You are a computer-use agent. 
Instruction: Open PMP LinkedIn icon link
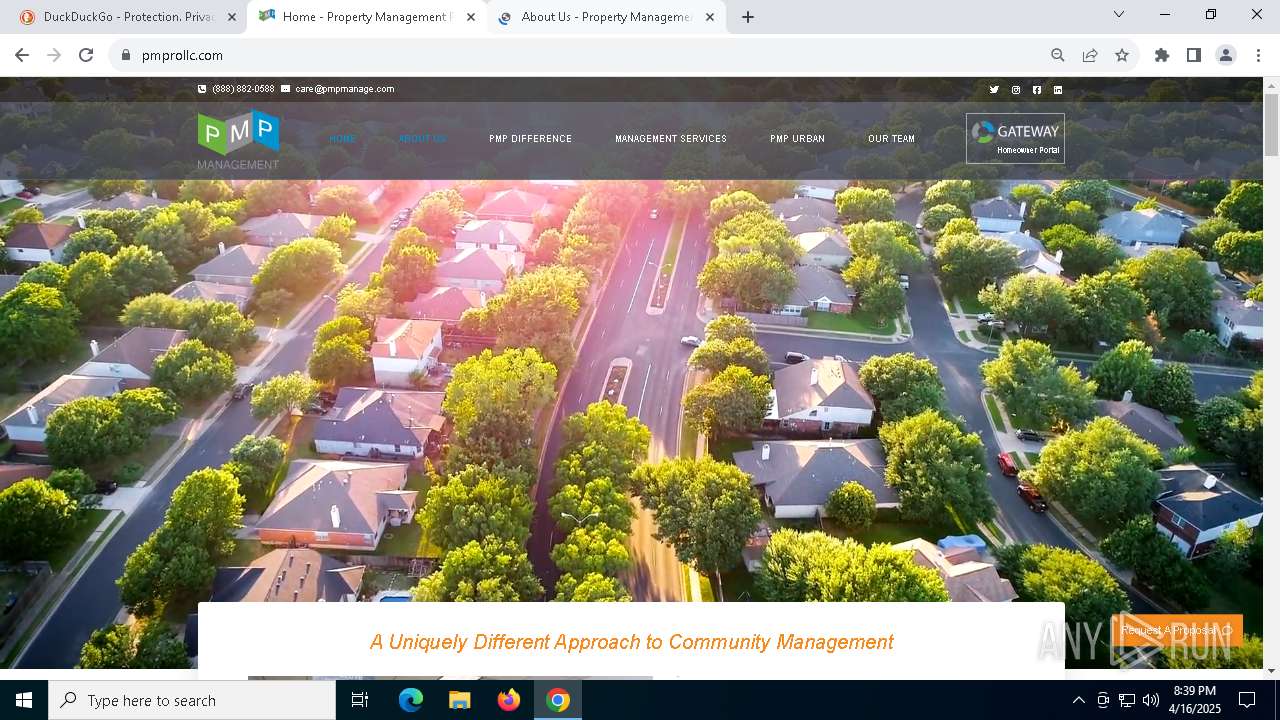click(1058, 90)
